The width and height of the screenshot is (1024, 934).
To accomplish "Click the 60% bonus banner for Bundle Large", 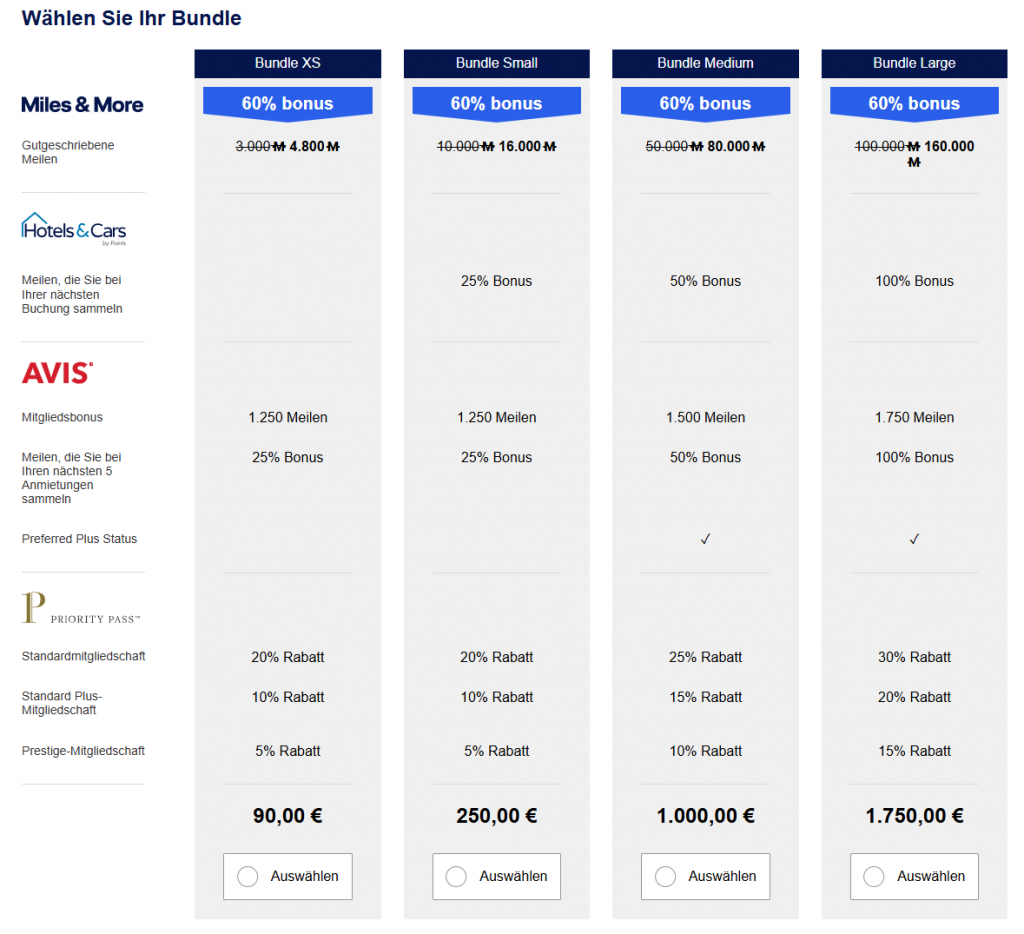I will (x=914, y=103).
